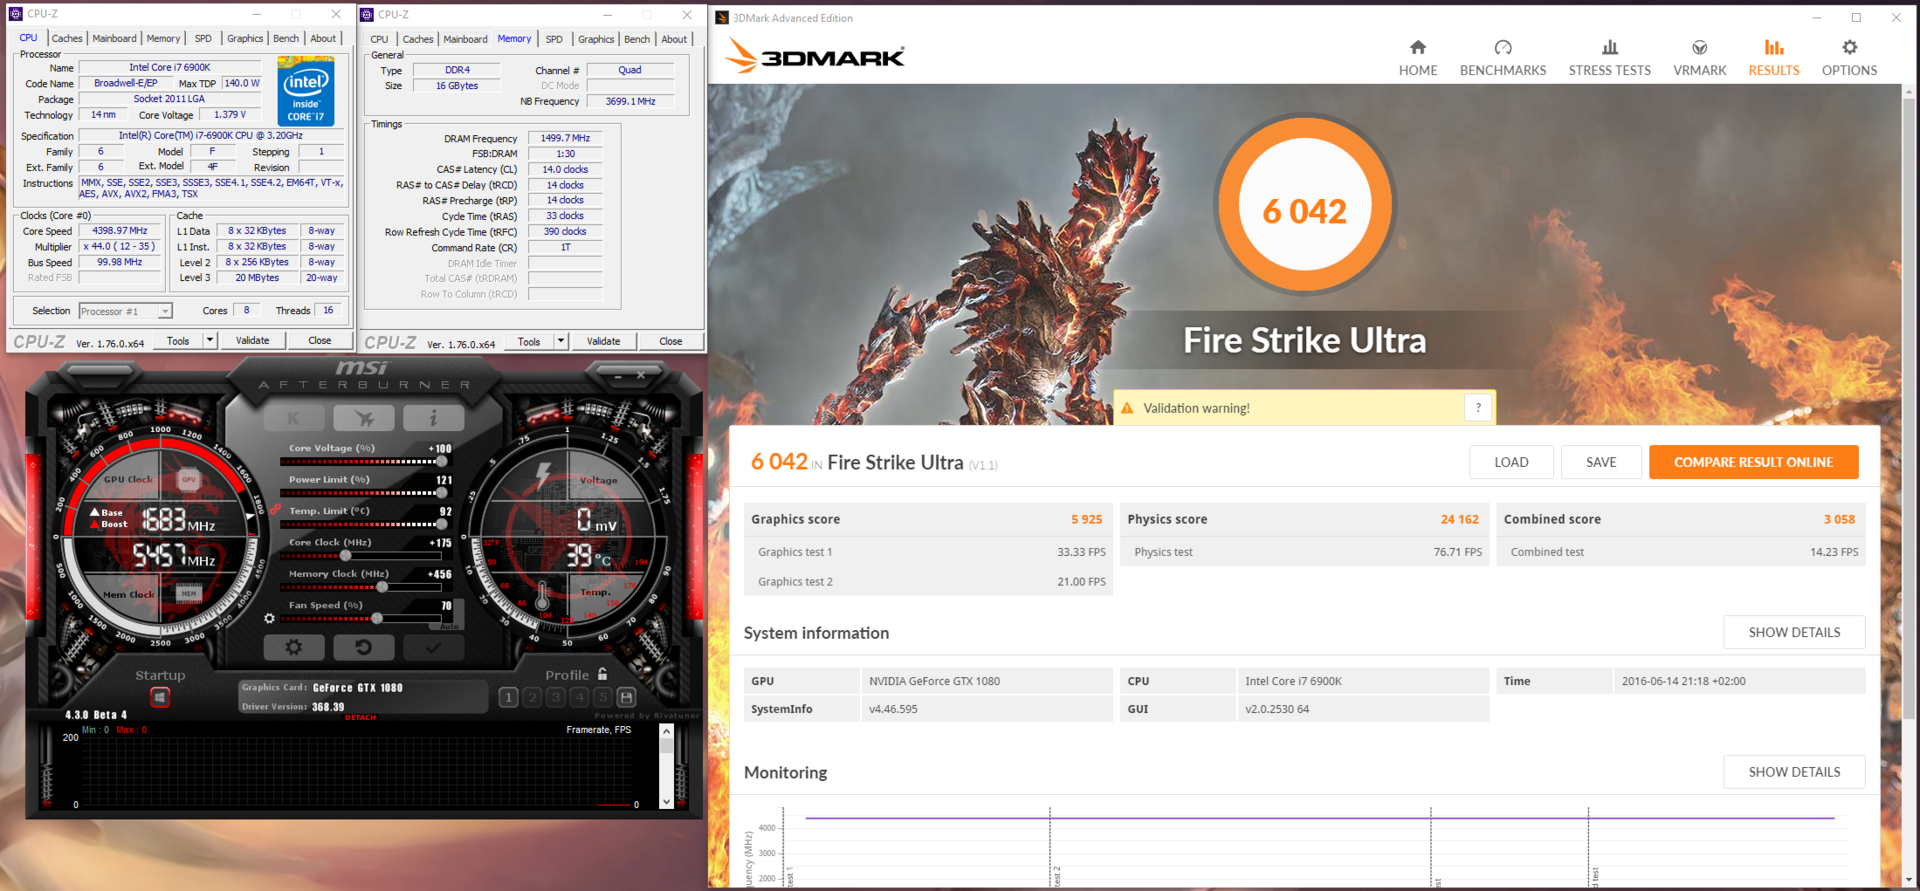
Task: Open Tools dropdown arrow in left CPU-Z window
Action: (x=210, y=340)
